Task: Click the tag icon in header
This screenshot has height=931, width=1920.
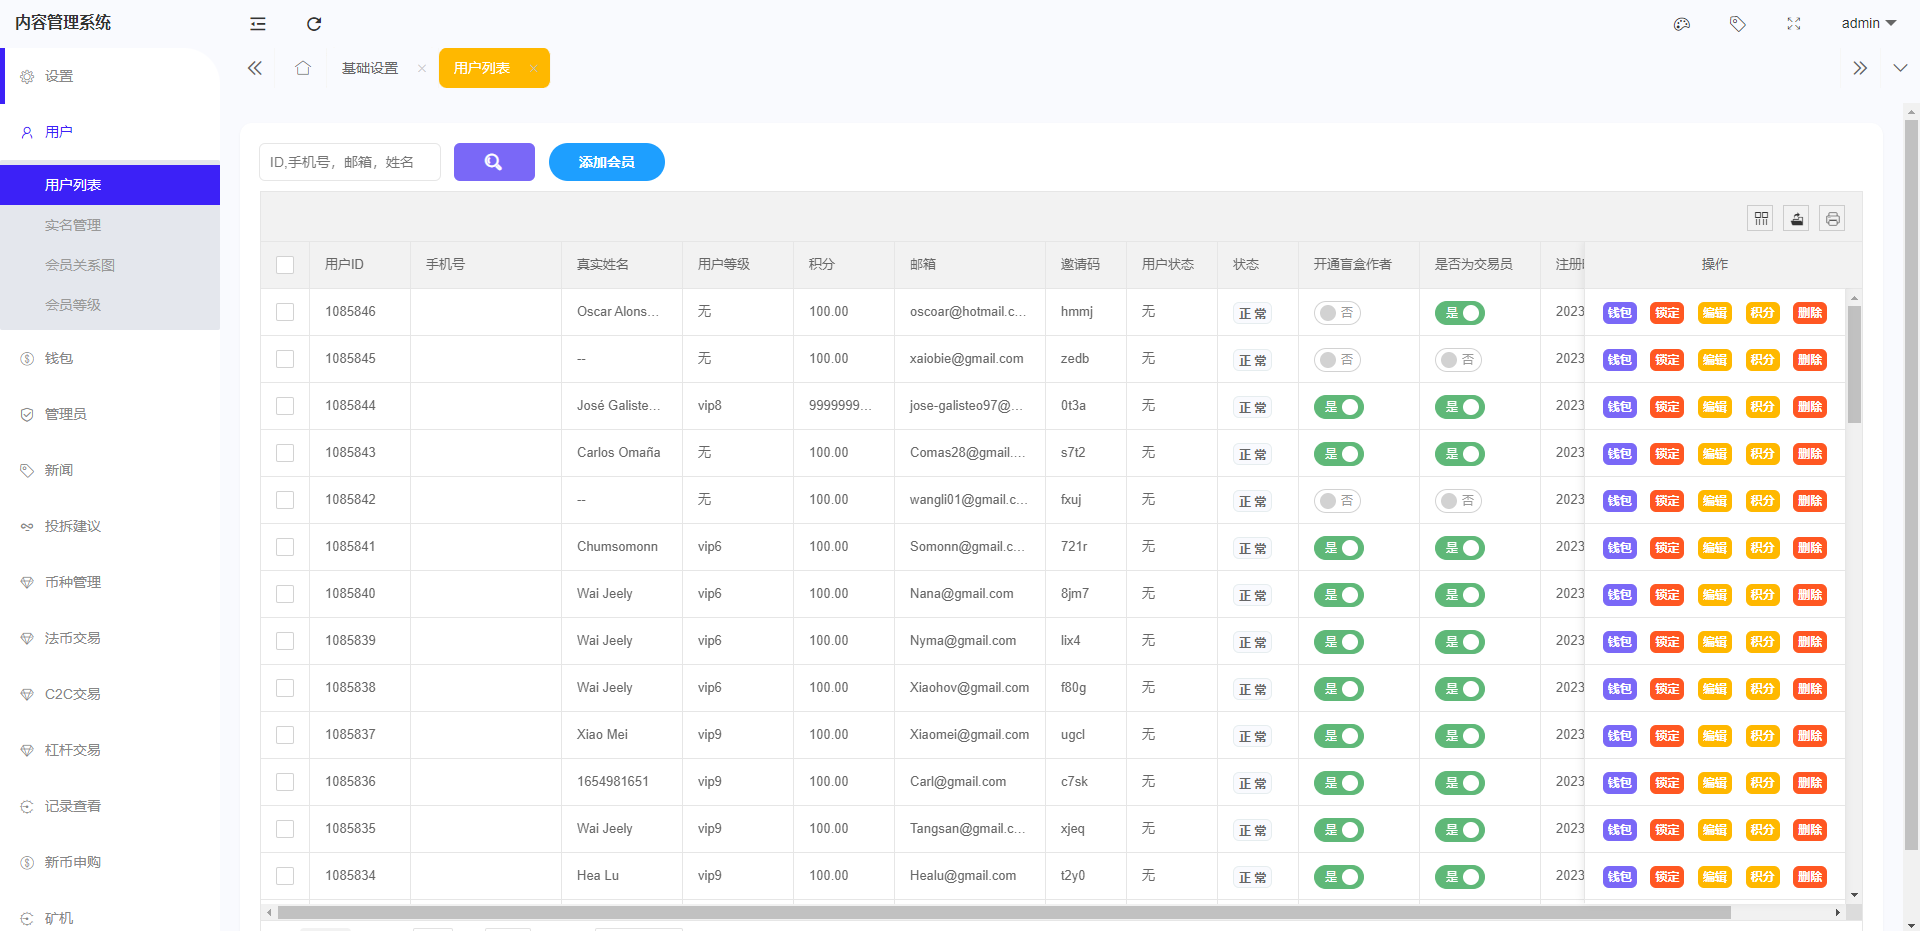Action: coord(1738,24)
